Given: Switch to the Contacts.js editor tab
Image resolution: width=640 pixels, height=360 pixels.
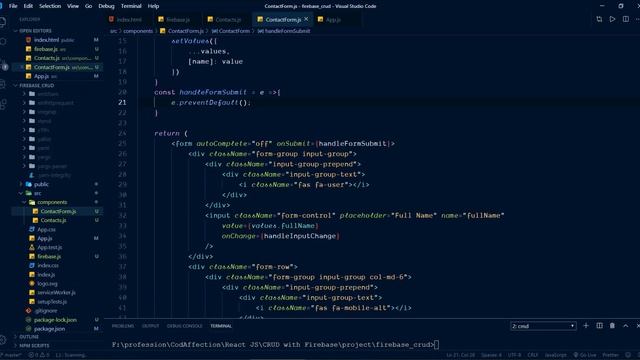Looking at the screenshot, I should 227,20.
